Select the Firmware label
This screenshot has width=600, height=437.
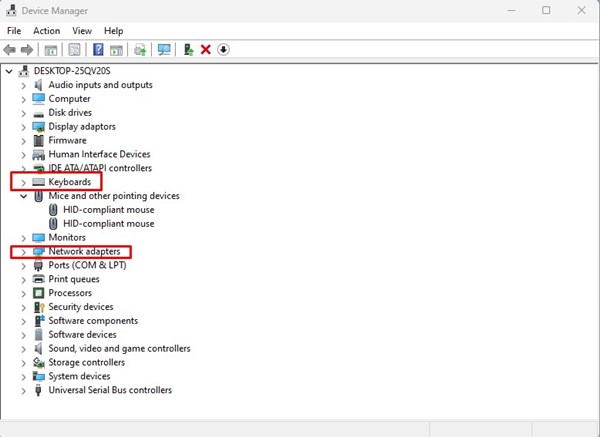click(67, 140)
